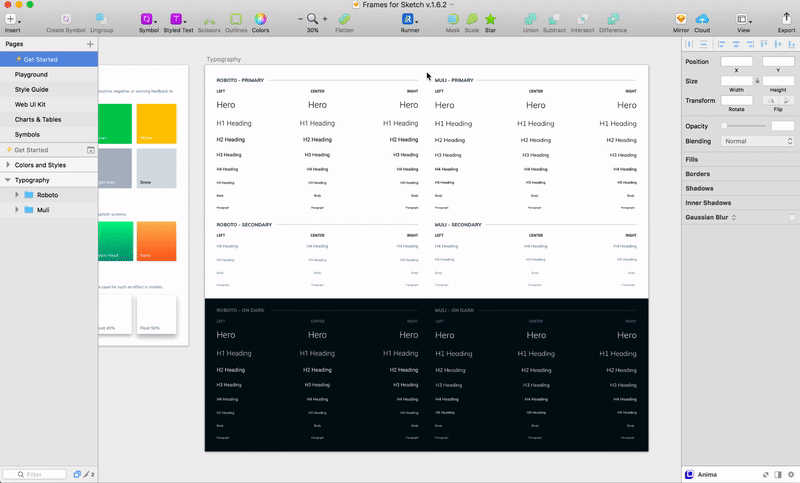The height and width of the screenshot is (483, 800).
Task: Click the Export icon
Action: click(x=786, y=18)
